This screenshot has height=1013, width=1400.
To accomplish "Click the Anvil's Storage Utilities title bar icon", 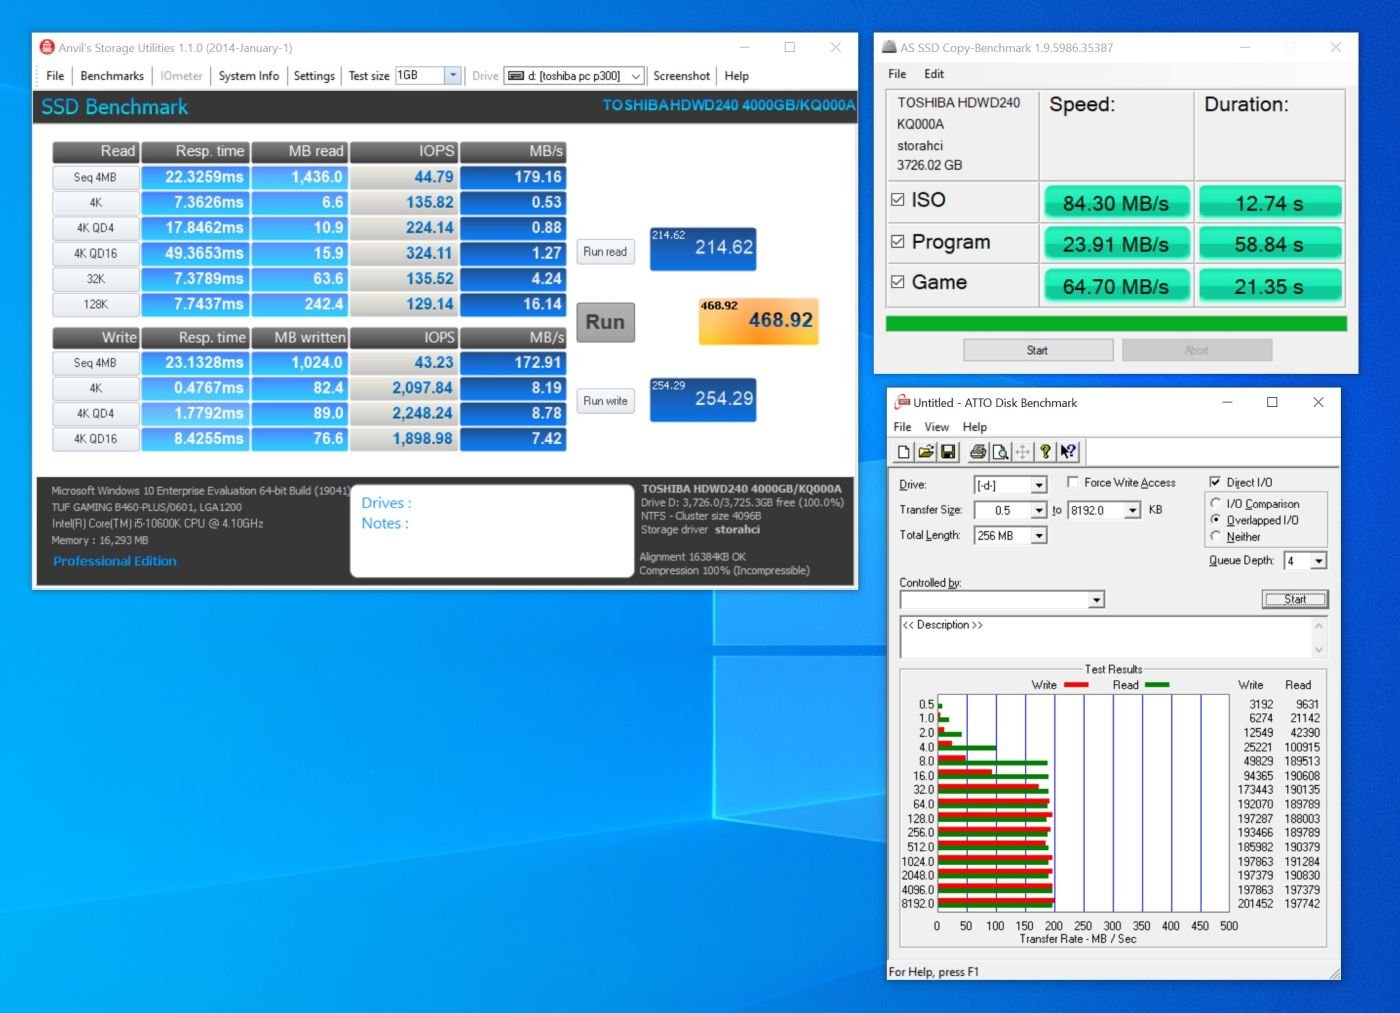I will (46, 47).
